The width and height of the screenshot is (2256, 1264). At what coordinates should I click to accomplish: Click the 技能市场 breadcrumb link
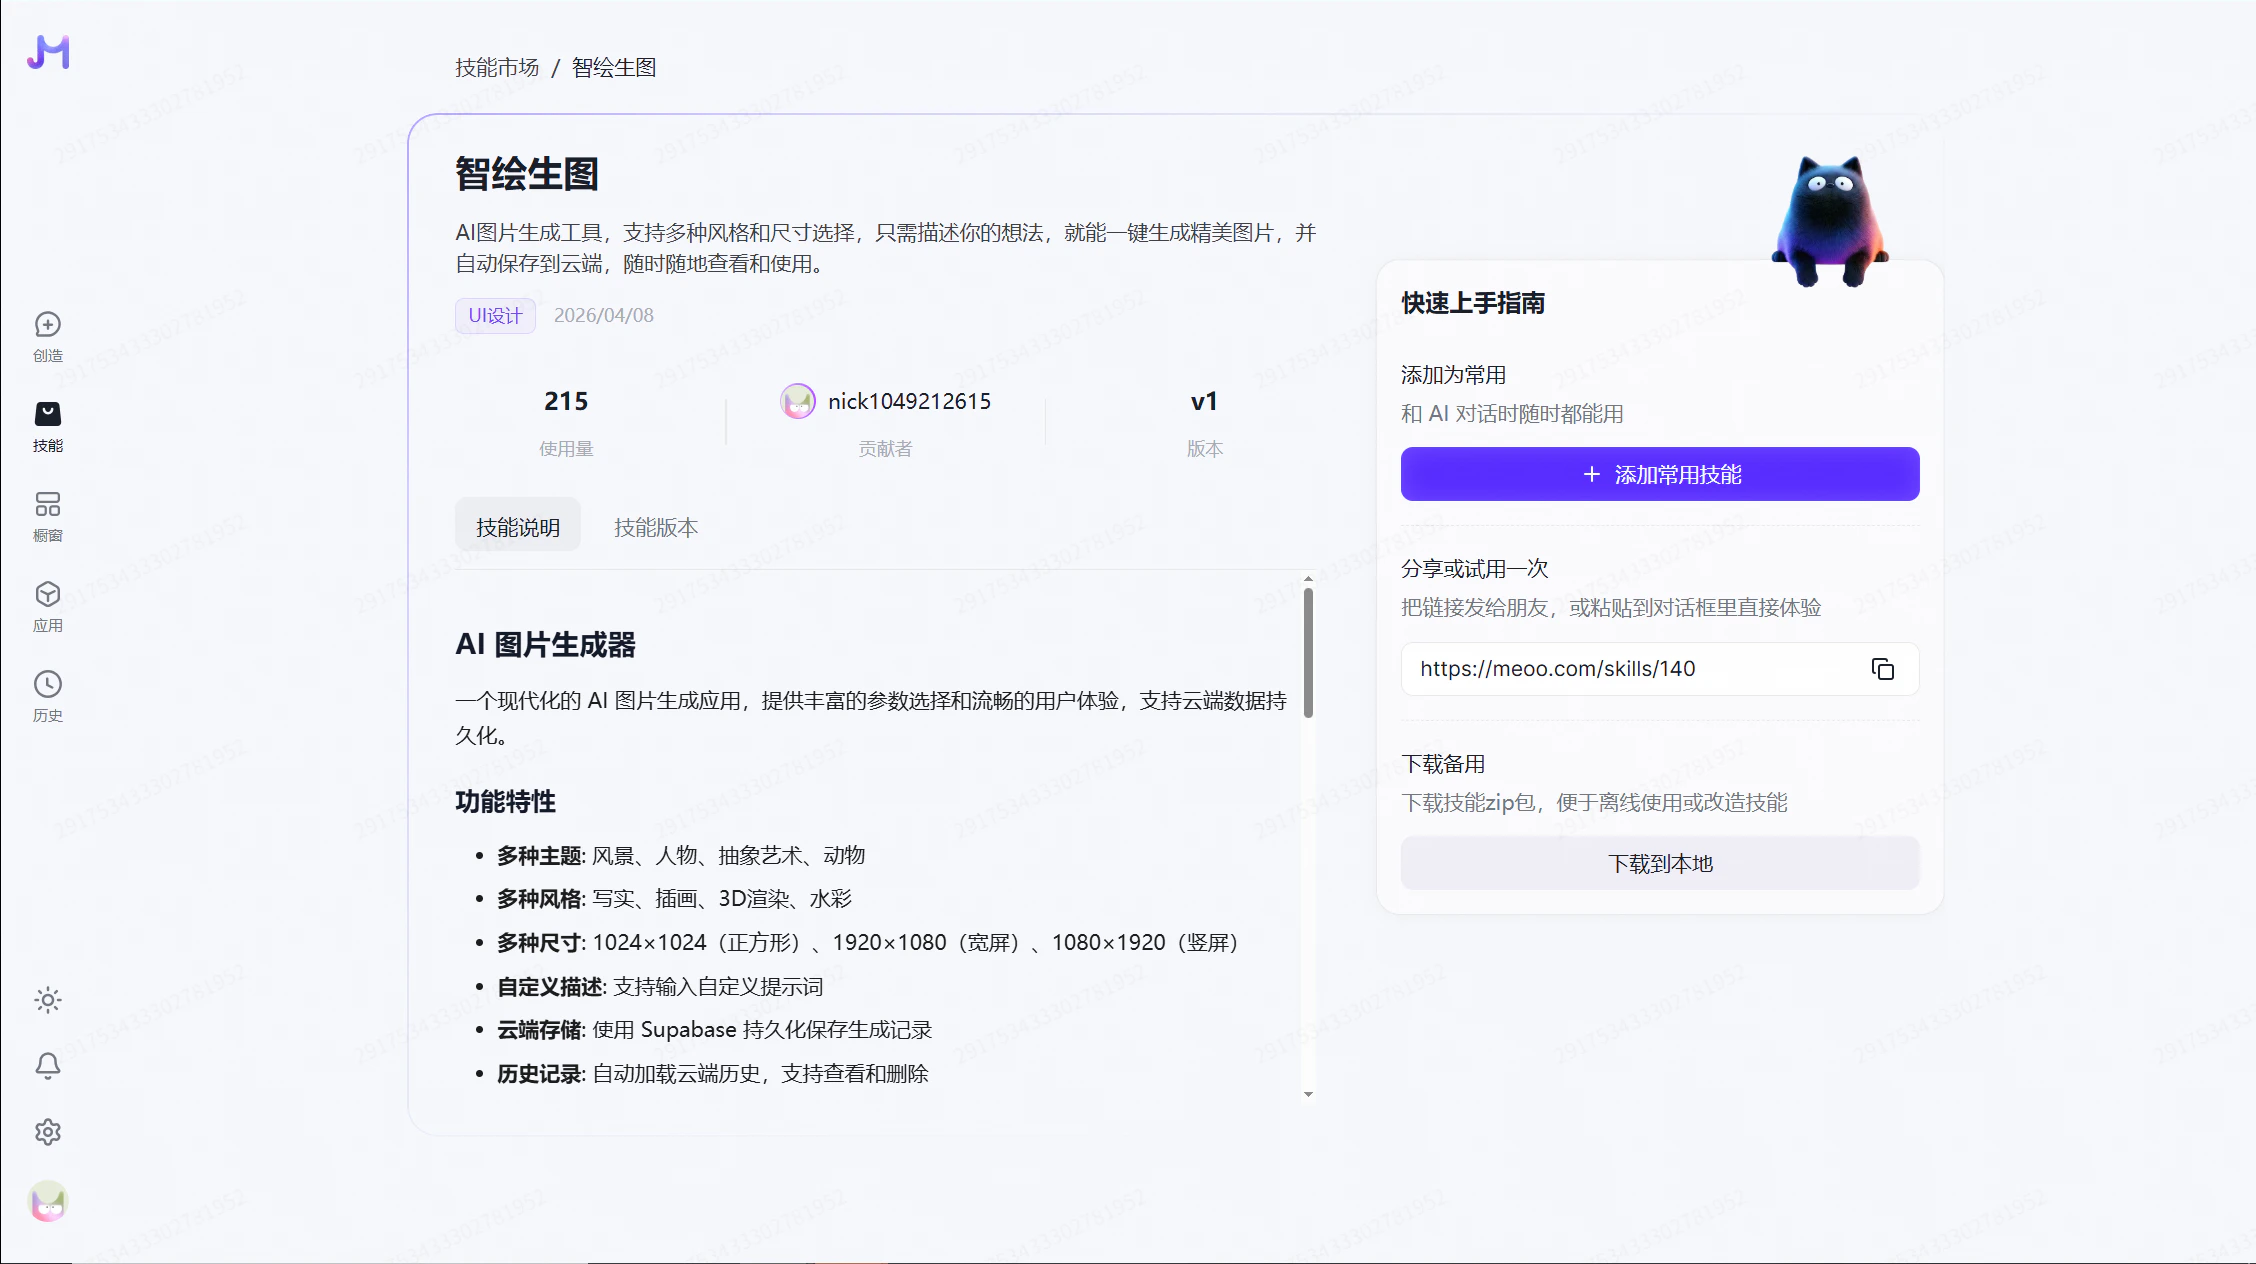point(497,67)
